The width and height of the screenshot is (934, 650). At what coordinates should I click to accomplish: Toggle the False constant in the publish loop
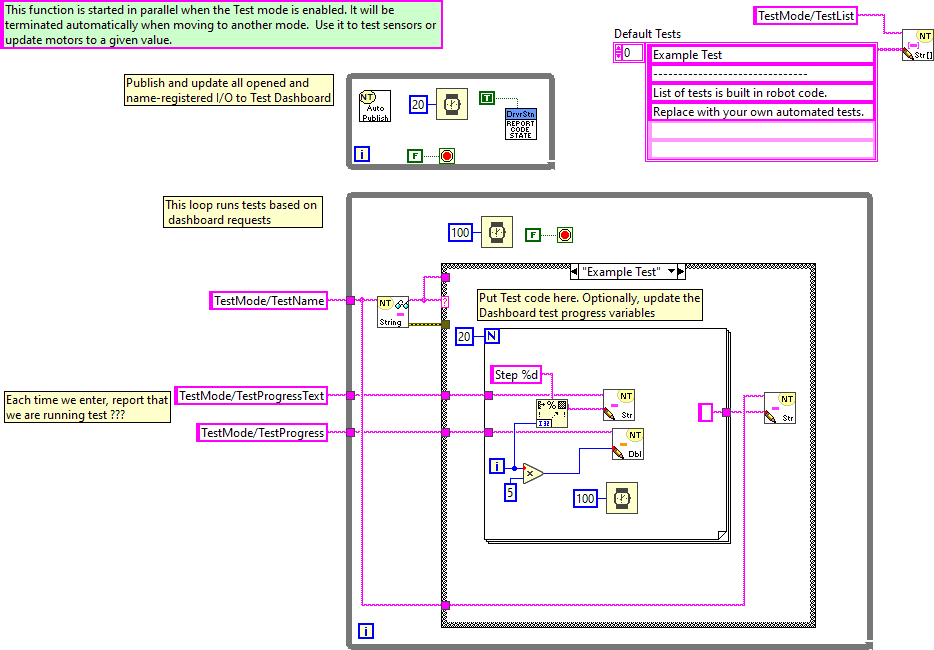[x=415, y=155]
